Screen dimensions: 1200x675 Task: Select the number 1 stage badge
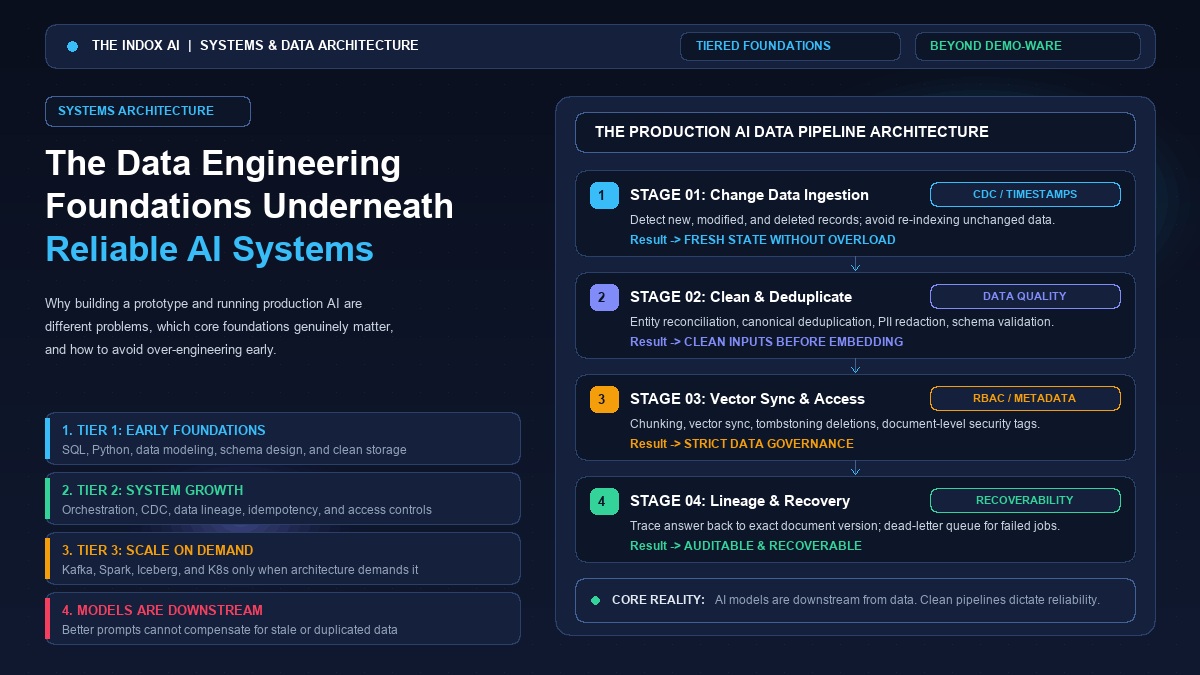(604, 195)
